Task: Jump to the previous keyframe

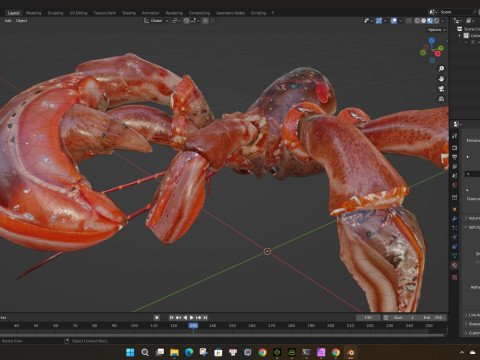Action: pos(178,318)
